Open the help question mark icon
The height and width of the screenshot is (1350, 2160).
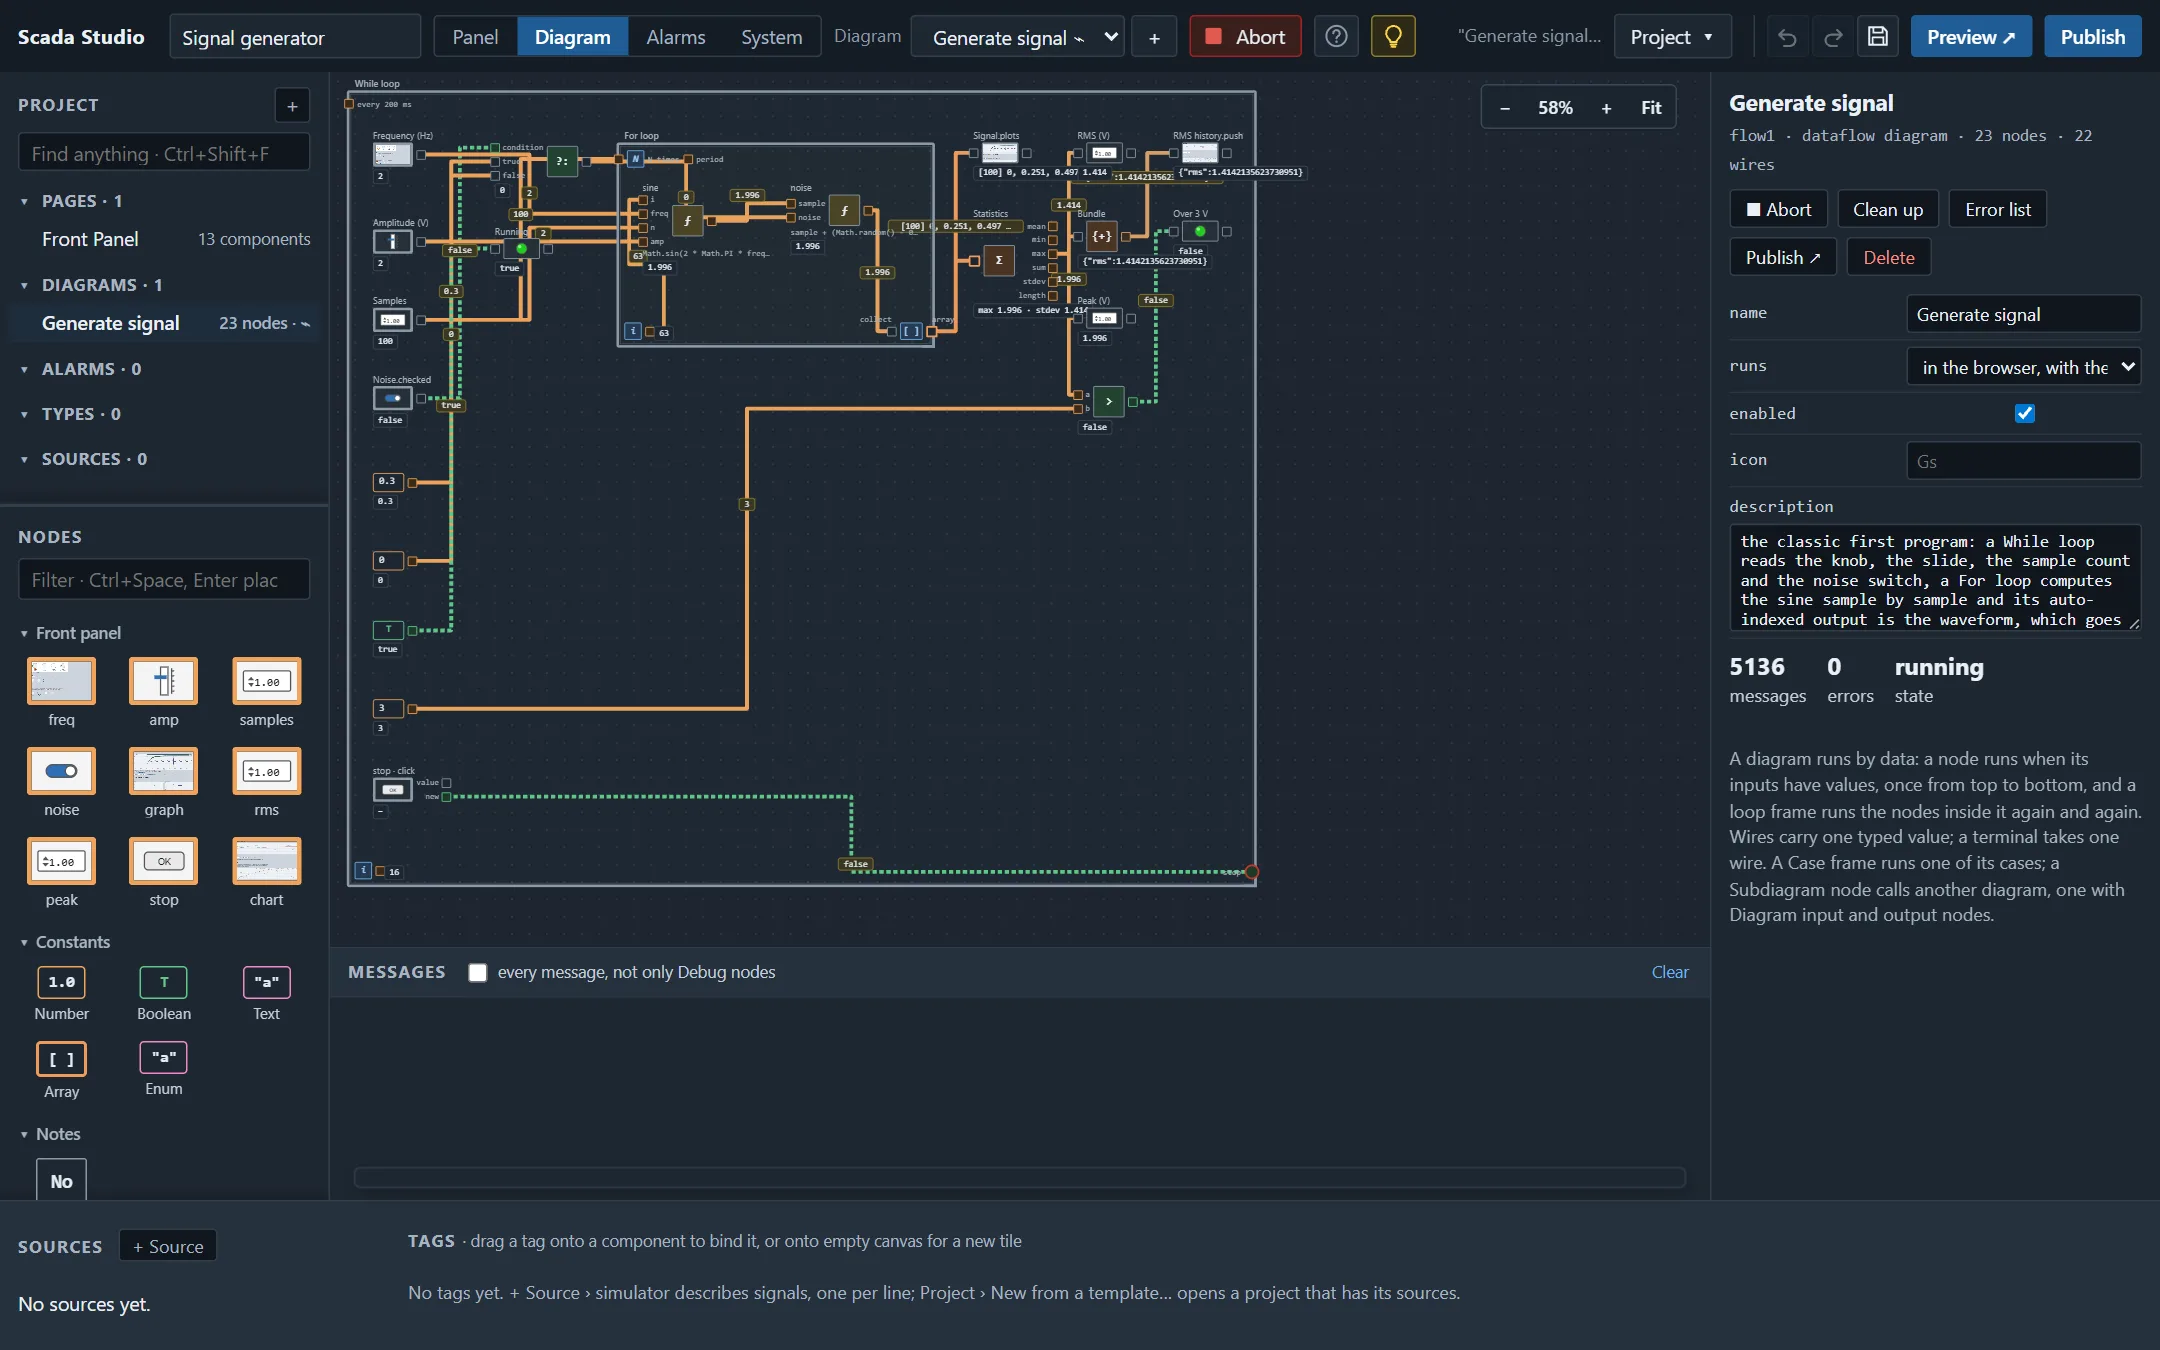point(1336,37)
